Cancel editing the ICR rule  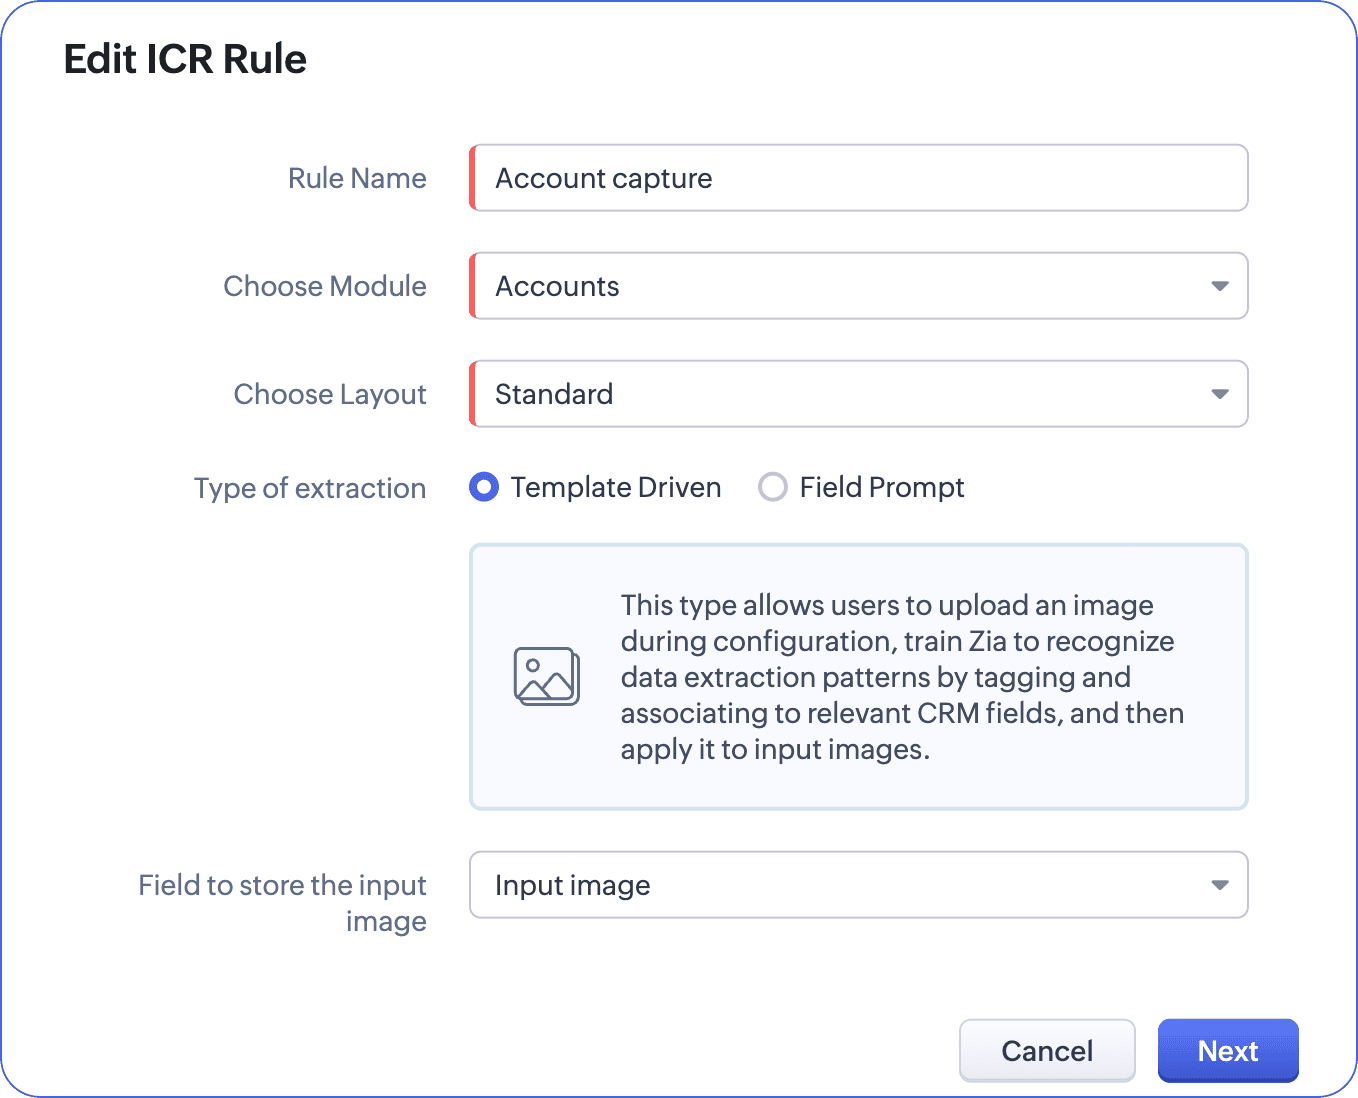coord(1046,1051)
